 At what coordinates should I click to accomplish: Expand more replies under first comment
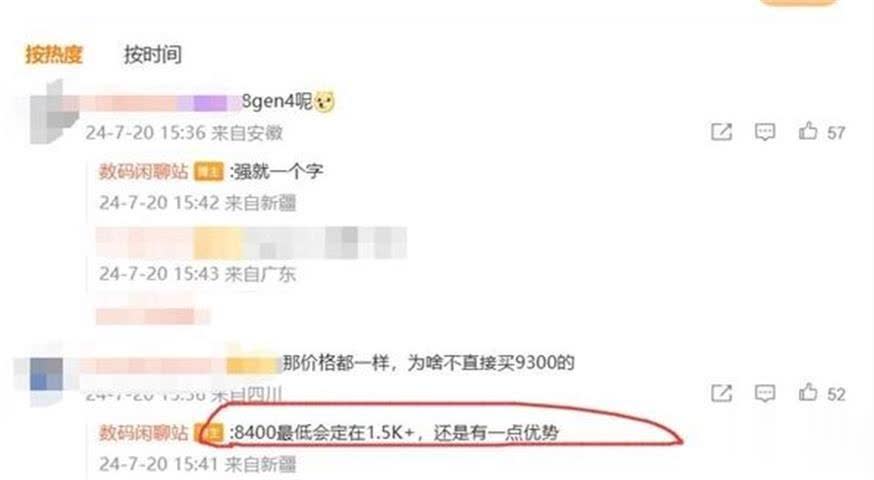point(152,316)
